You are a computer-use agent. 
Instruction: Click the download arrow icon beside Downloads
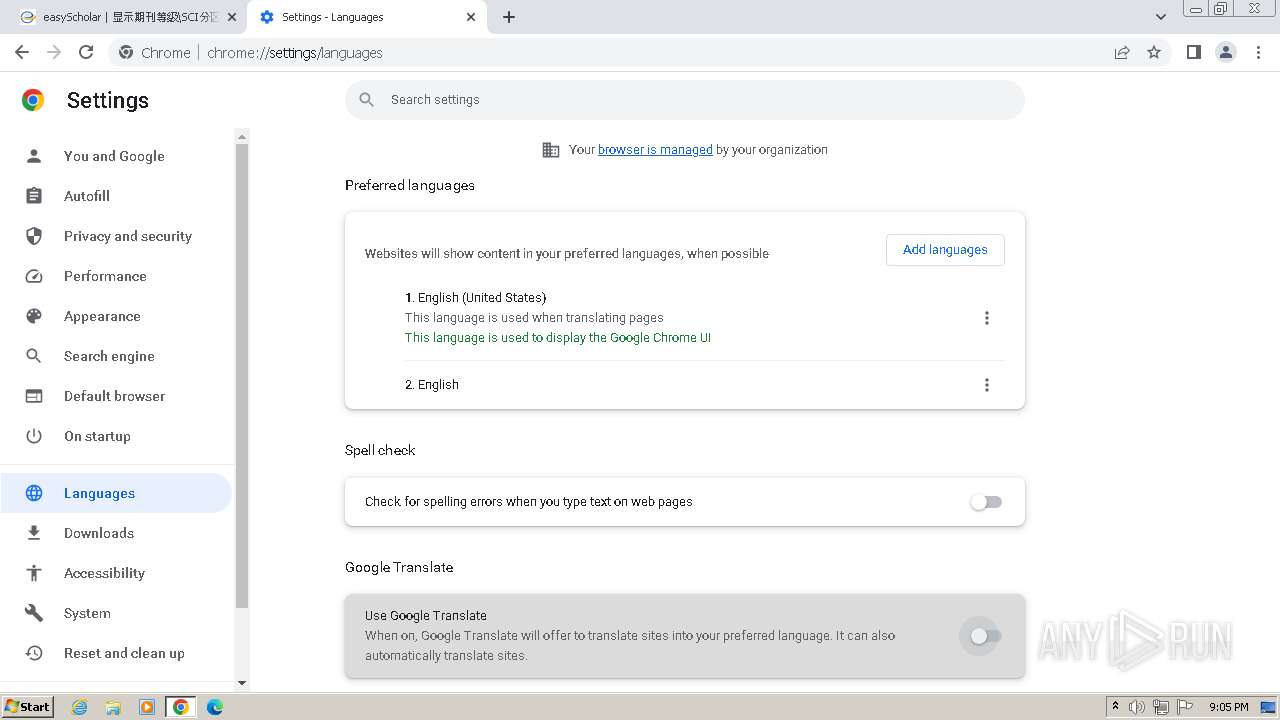tap(34, 533)
